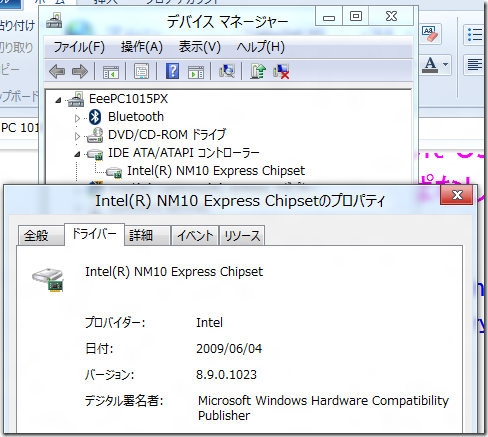Switch to the イベント tab
The width and height of the screenshot is (488, 437).
click(195, 235)
